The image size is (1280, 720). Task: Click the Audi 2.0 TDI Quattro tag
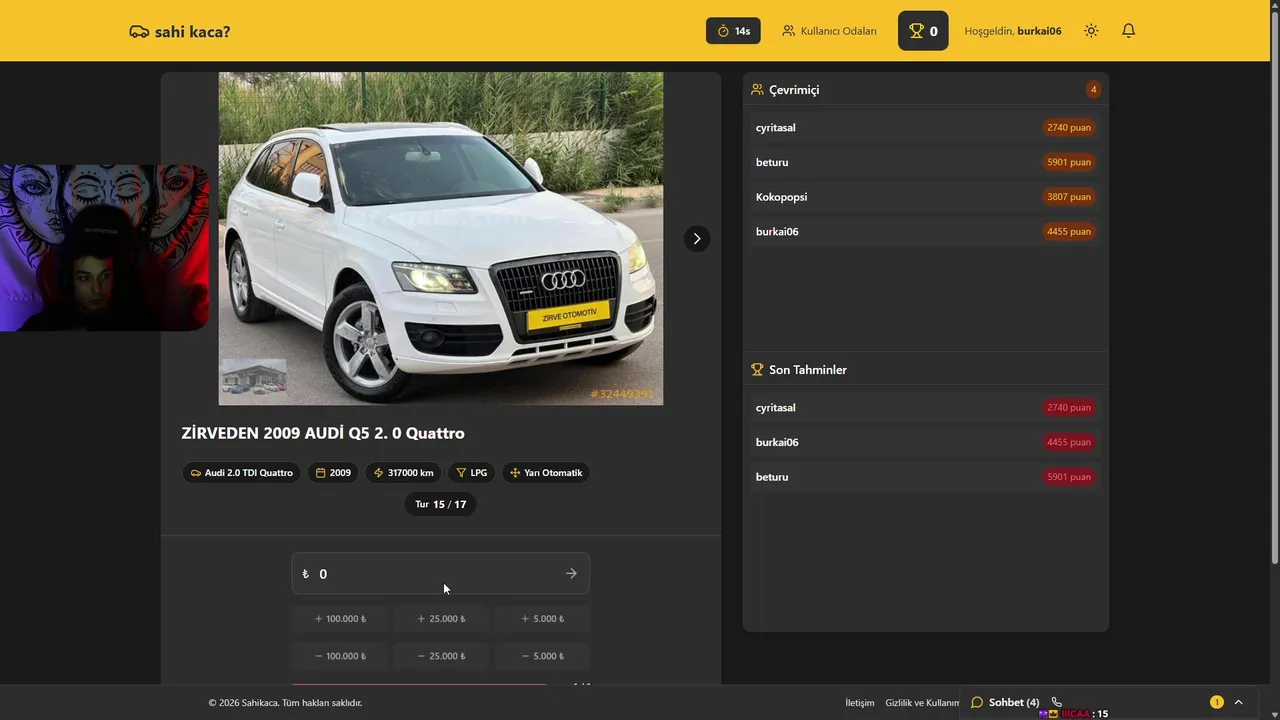tap(241, 473)
